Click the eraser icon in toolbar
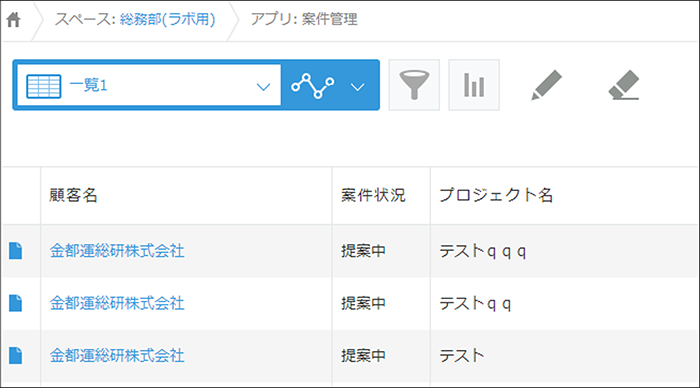 (x=624, y=85)
